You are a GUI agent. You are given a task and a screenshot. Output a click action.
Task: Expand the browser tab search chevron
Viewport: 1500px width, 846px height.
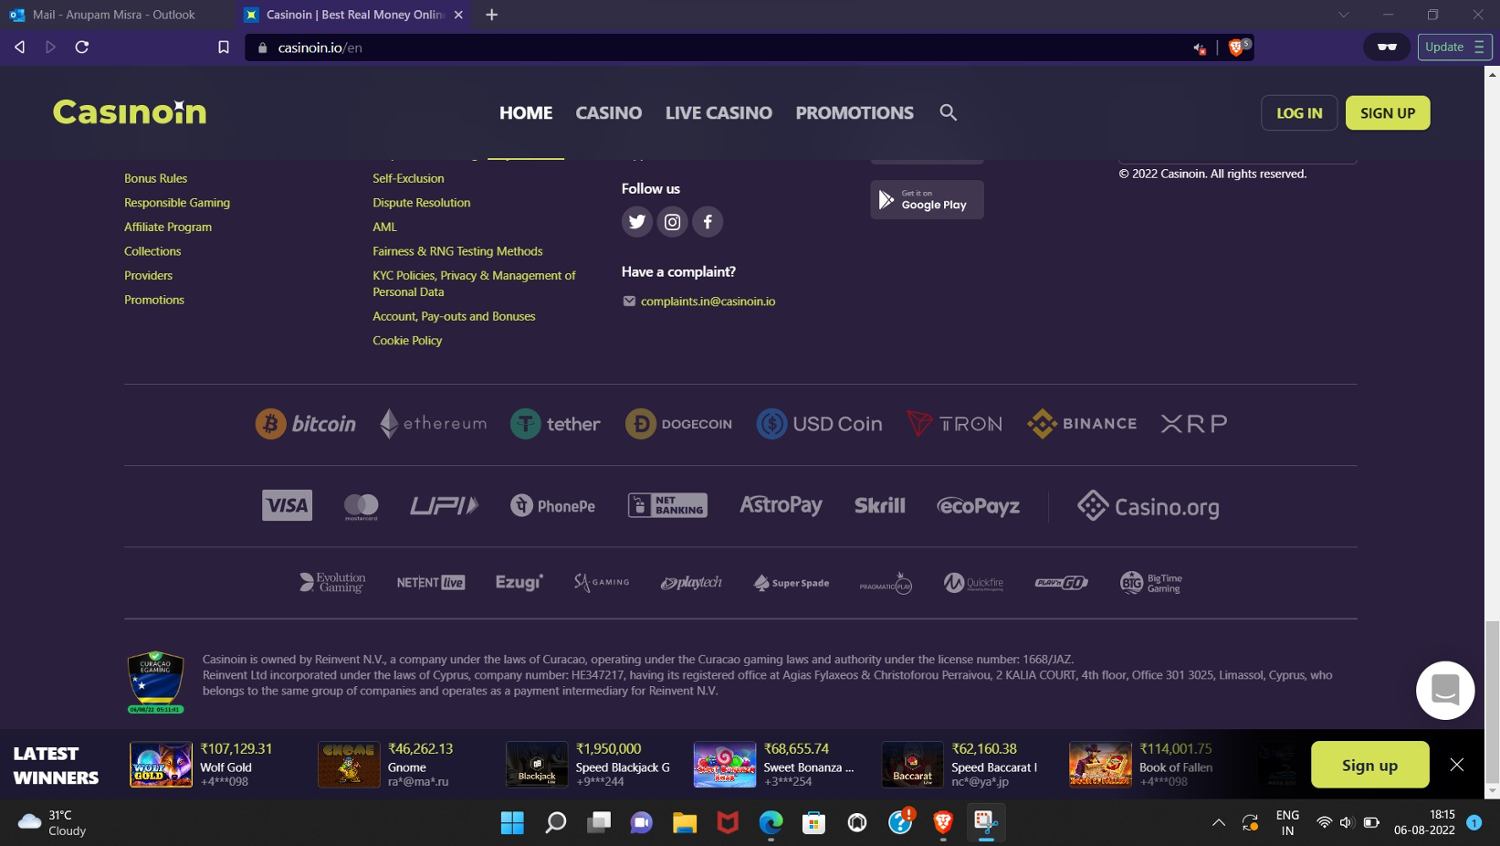pyautogui.click(x=1343, y=15)
